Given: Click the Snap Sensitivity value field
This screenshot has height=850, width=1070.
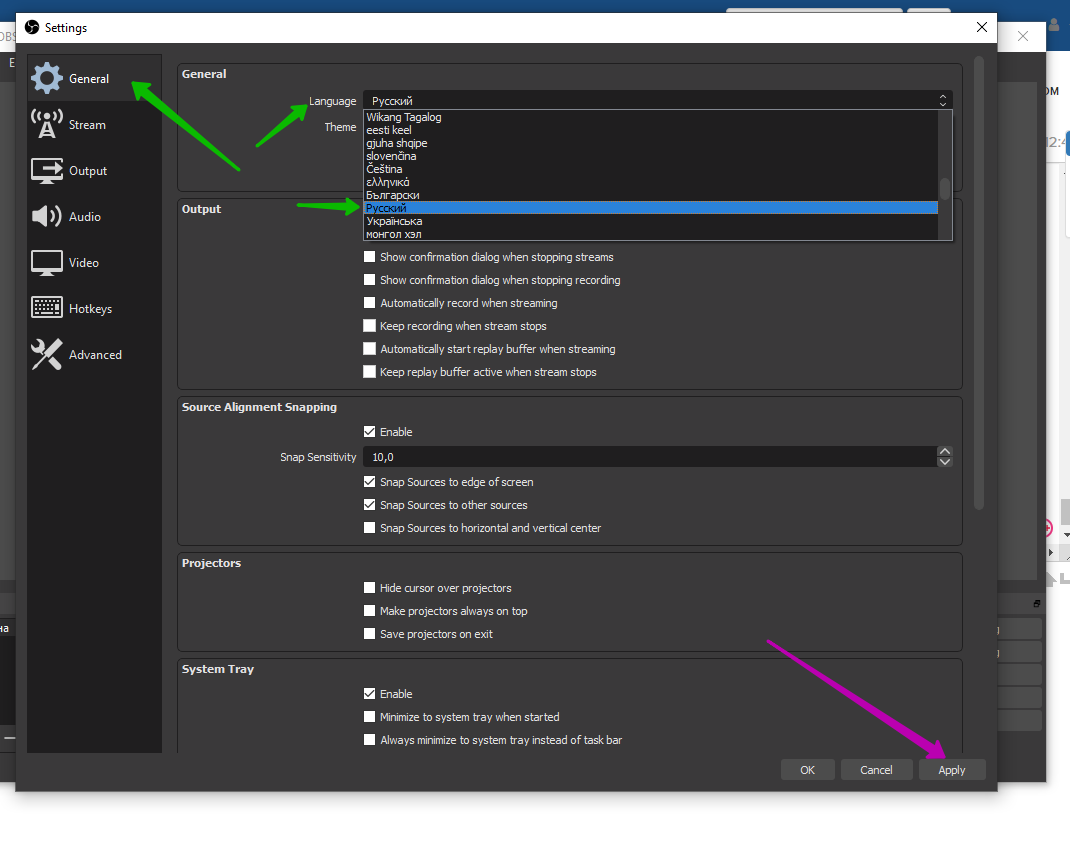Looking at the screenshot, I should (x=650, y=457).
